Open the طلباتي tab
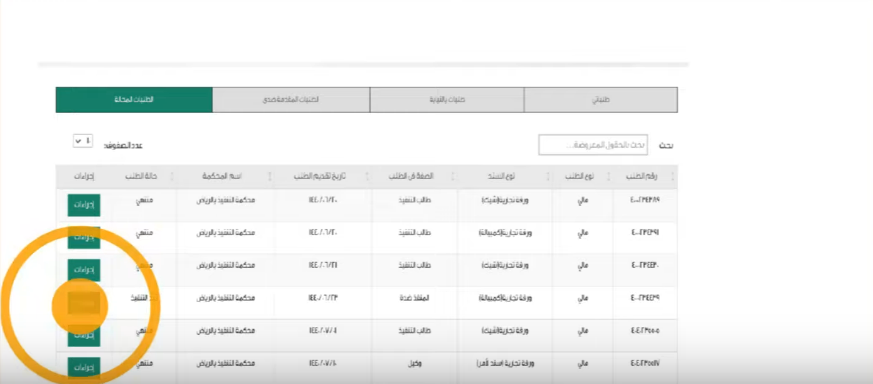This screenshot has height=384, width=873. [x=600, y=100]
